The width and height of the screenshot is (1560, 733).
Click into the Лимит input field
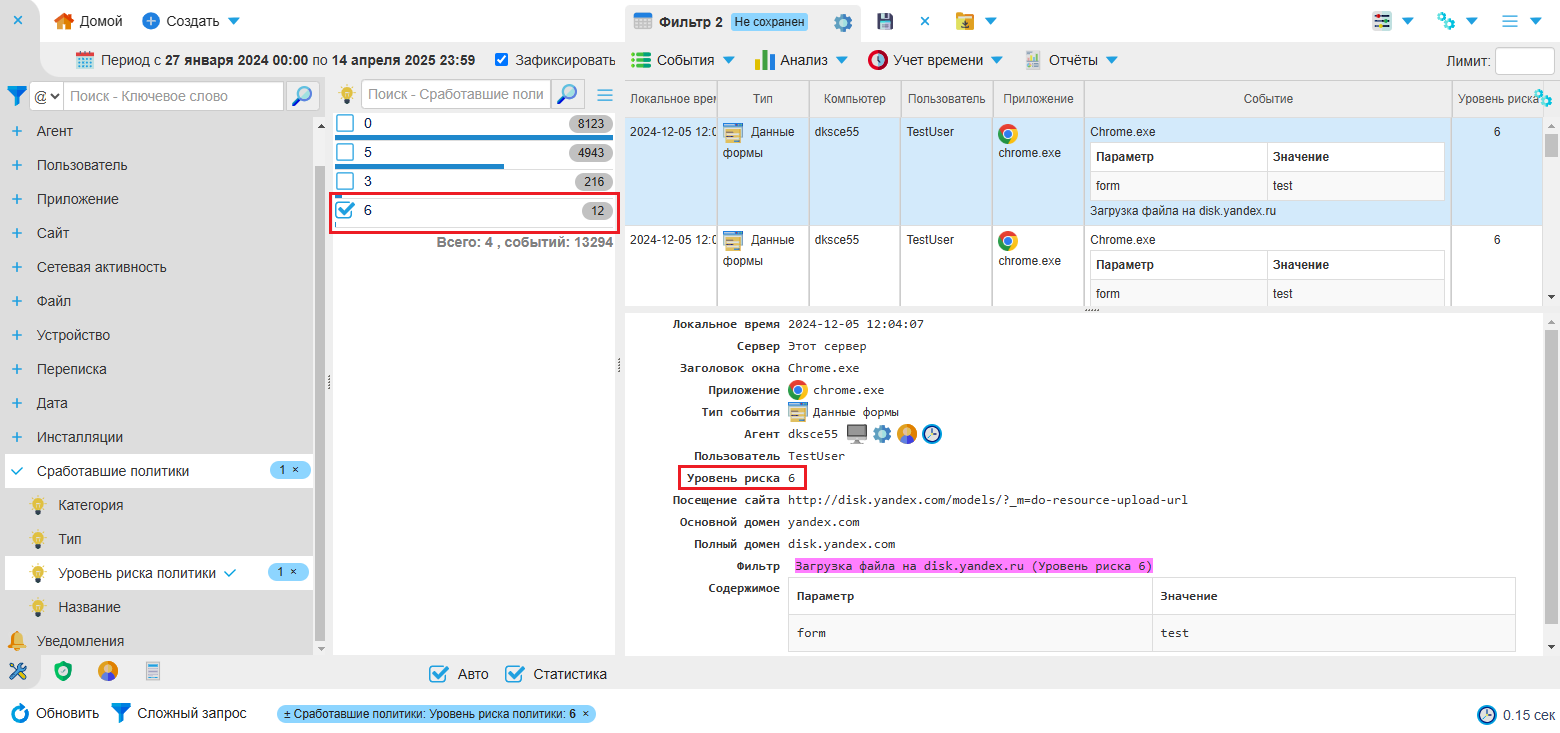[1524, 61]
